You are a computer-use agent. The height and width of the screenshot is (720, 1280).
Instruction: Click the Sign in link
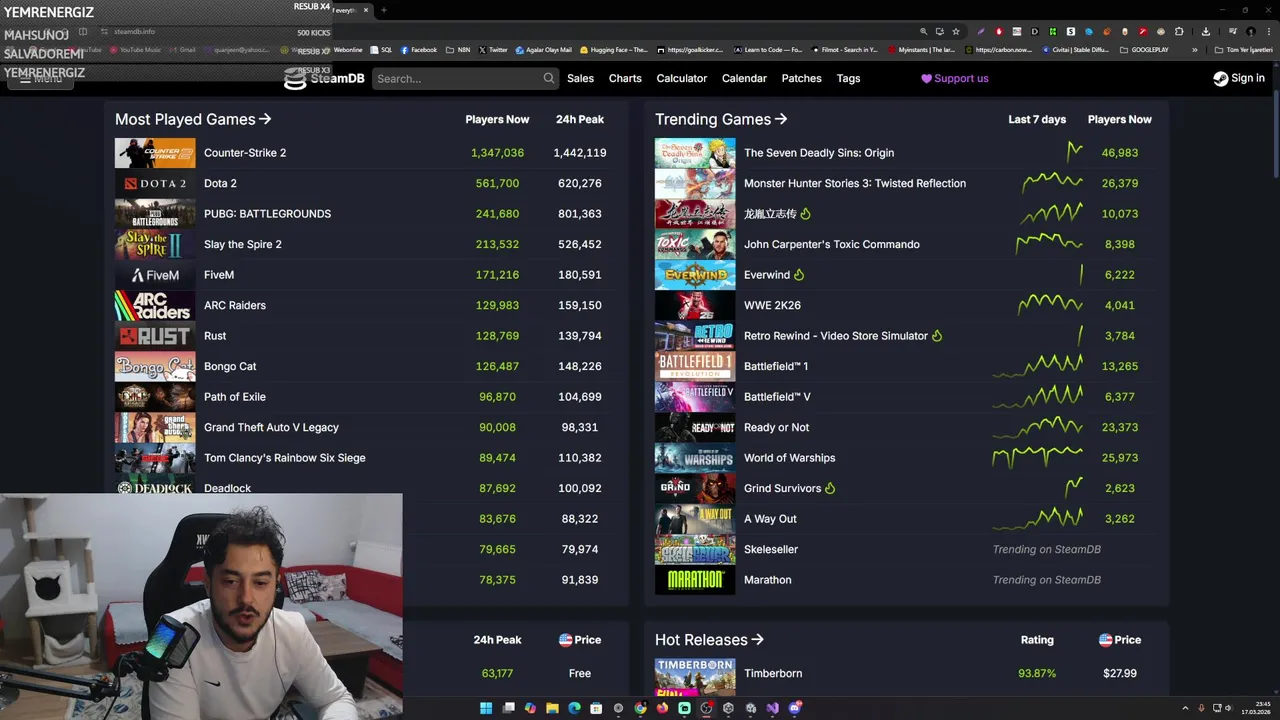pyautogui.click(x=1239, y=78)
